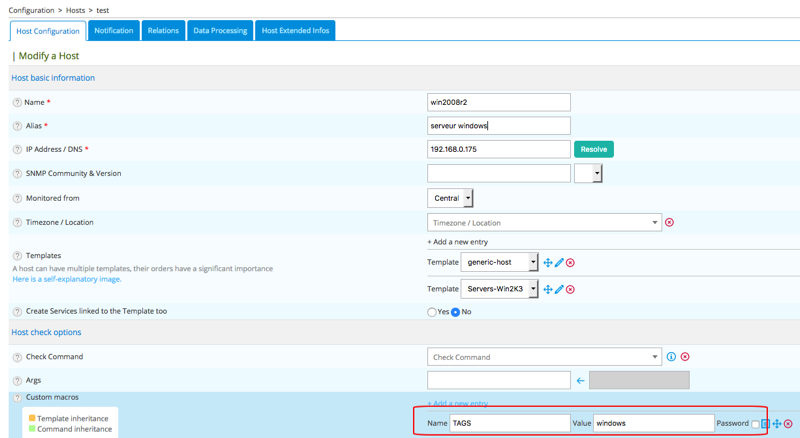This screenshot has height=438, width=800.
Task: Delete the Servers-Win2K3 template entry
Action: coord(571,289)
